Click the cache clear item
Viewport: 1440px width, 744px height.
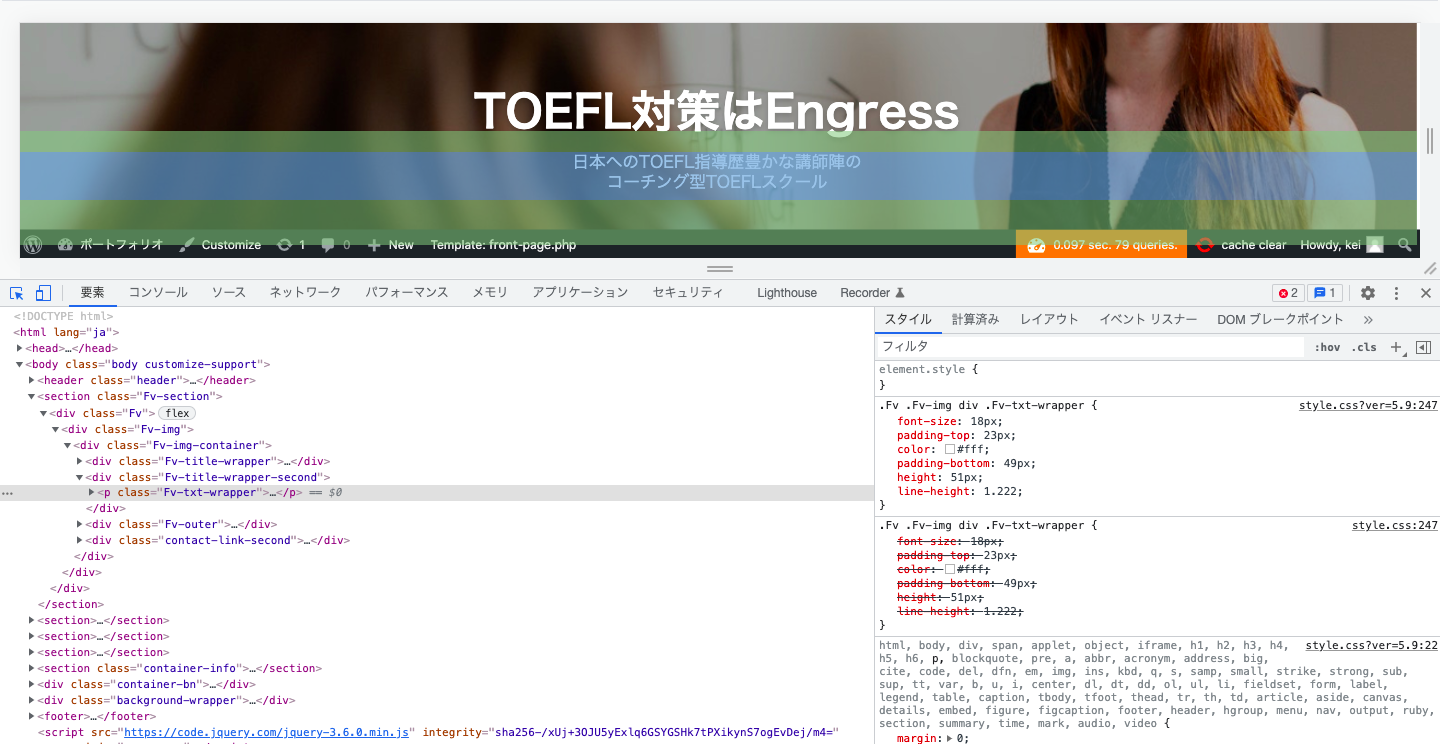coord(1242,245)
